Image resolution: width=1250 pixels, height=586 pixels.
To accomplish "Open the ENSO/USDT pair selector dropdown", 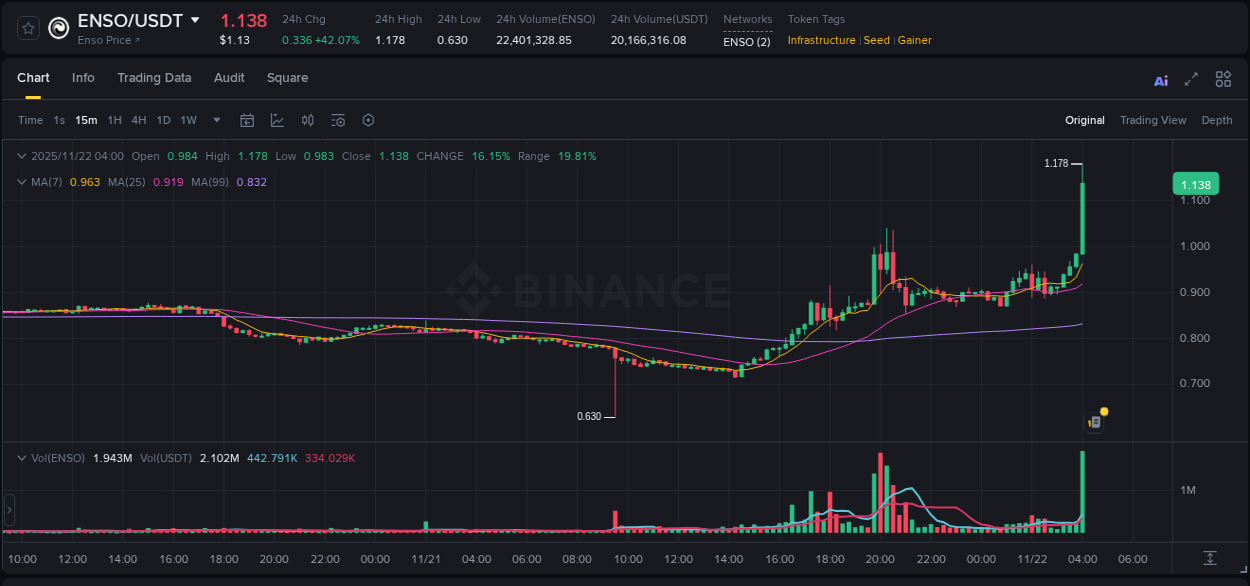I will click(x=193, y=19).
